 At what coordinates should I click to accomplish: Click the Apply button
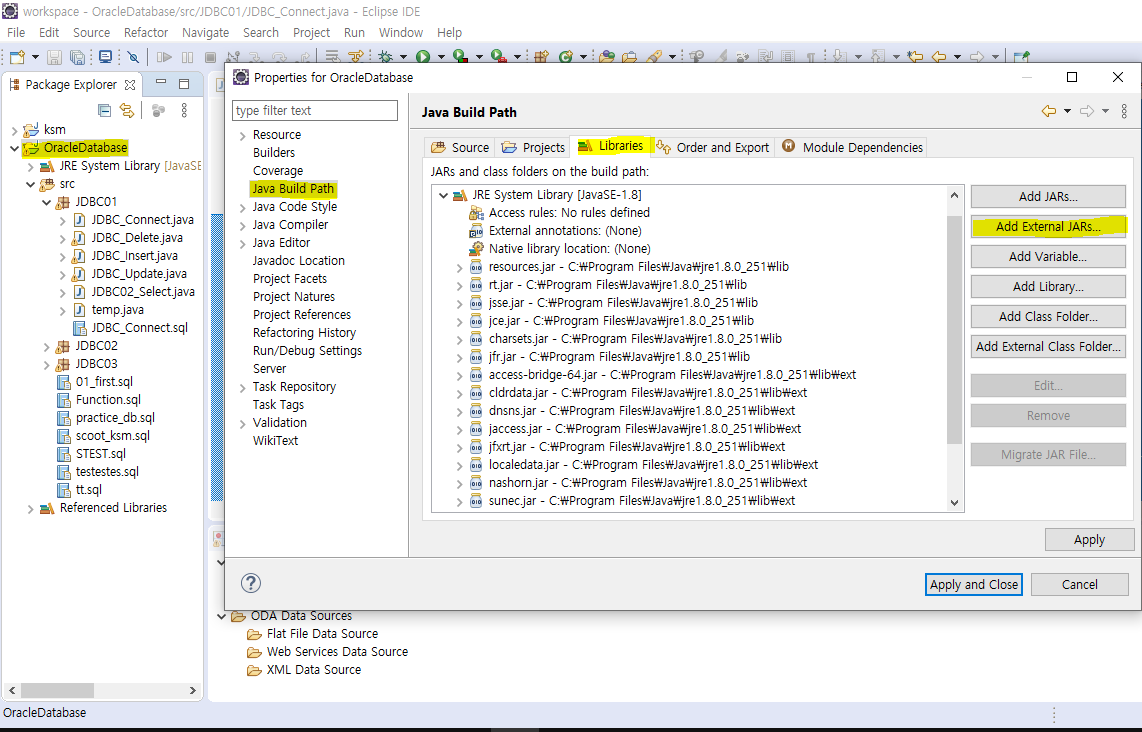1089,540
